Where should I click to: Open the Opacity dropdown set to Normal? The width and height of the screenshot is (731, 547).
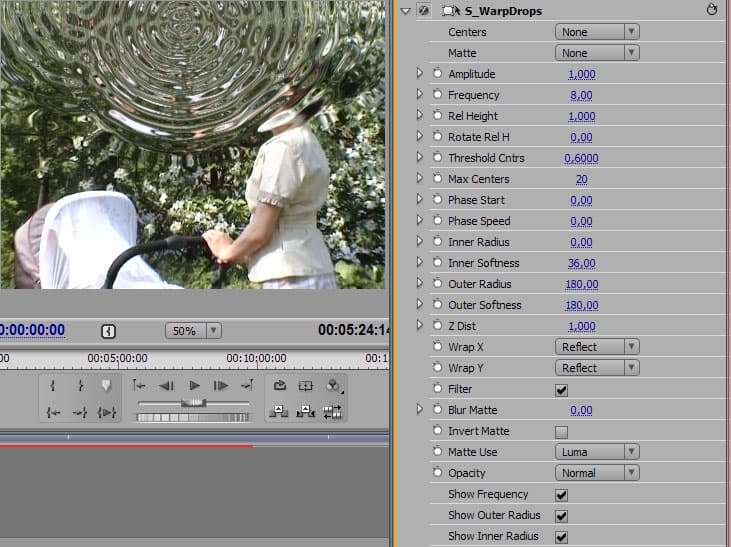coord(597,472)
